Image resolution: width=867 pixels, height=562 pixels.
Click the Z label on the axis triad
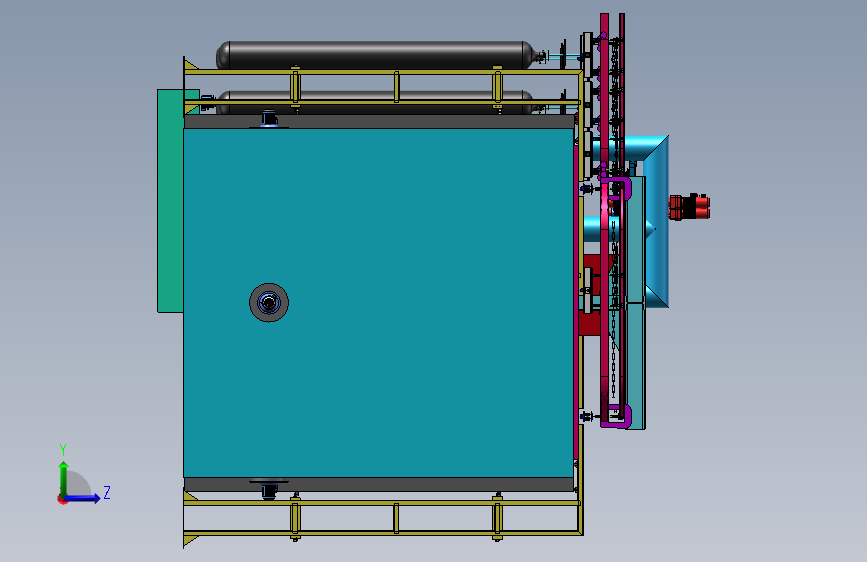(x=107, y=492)
